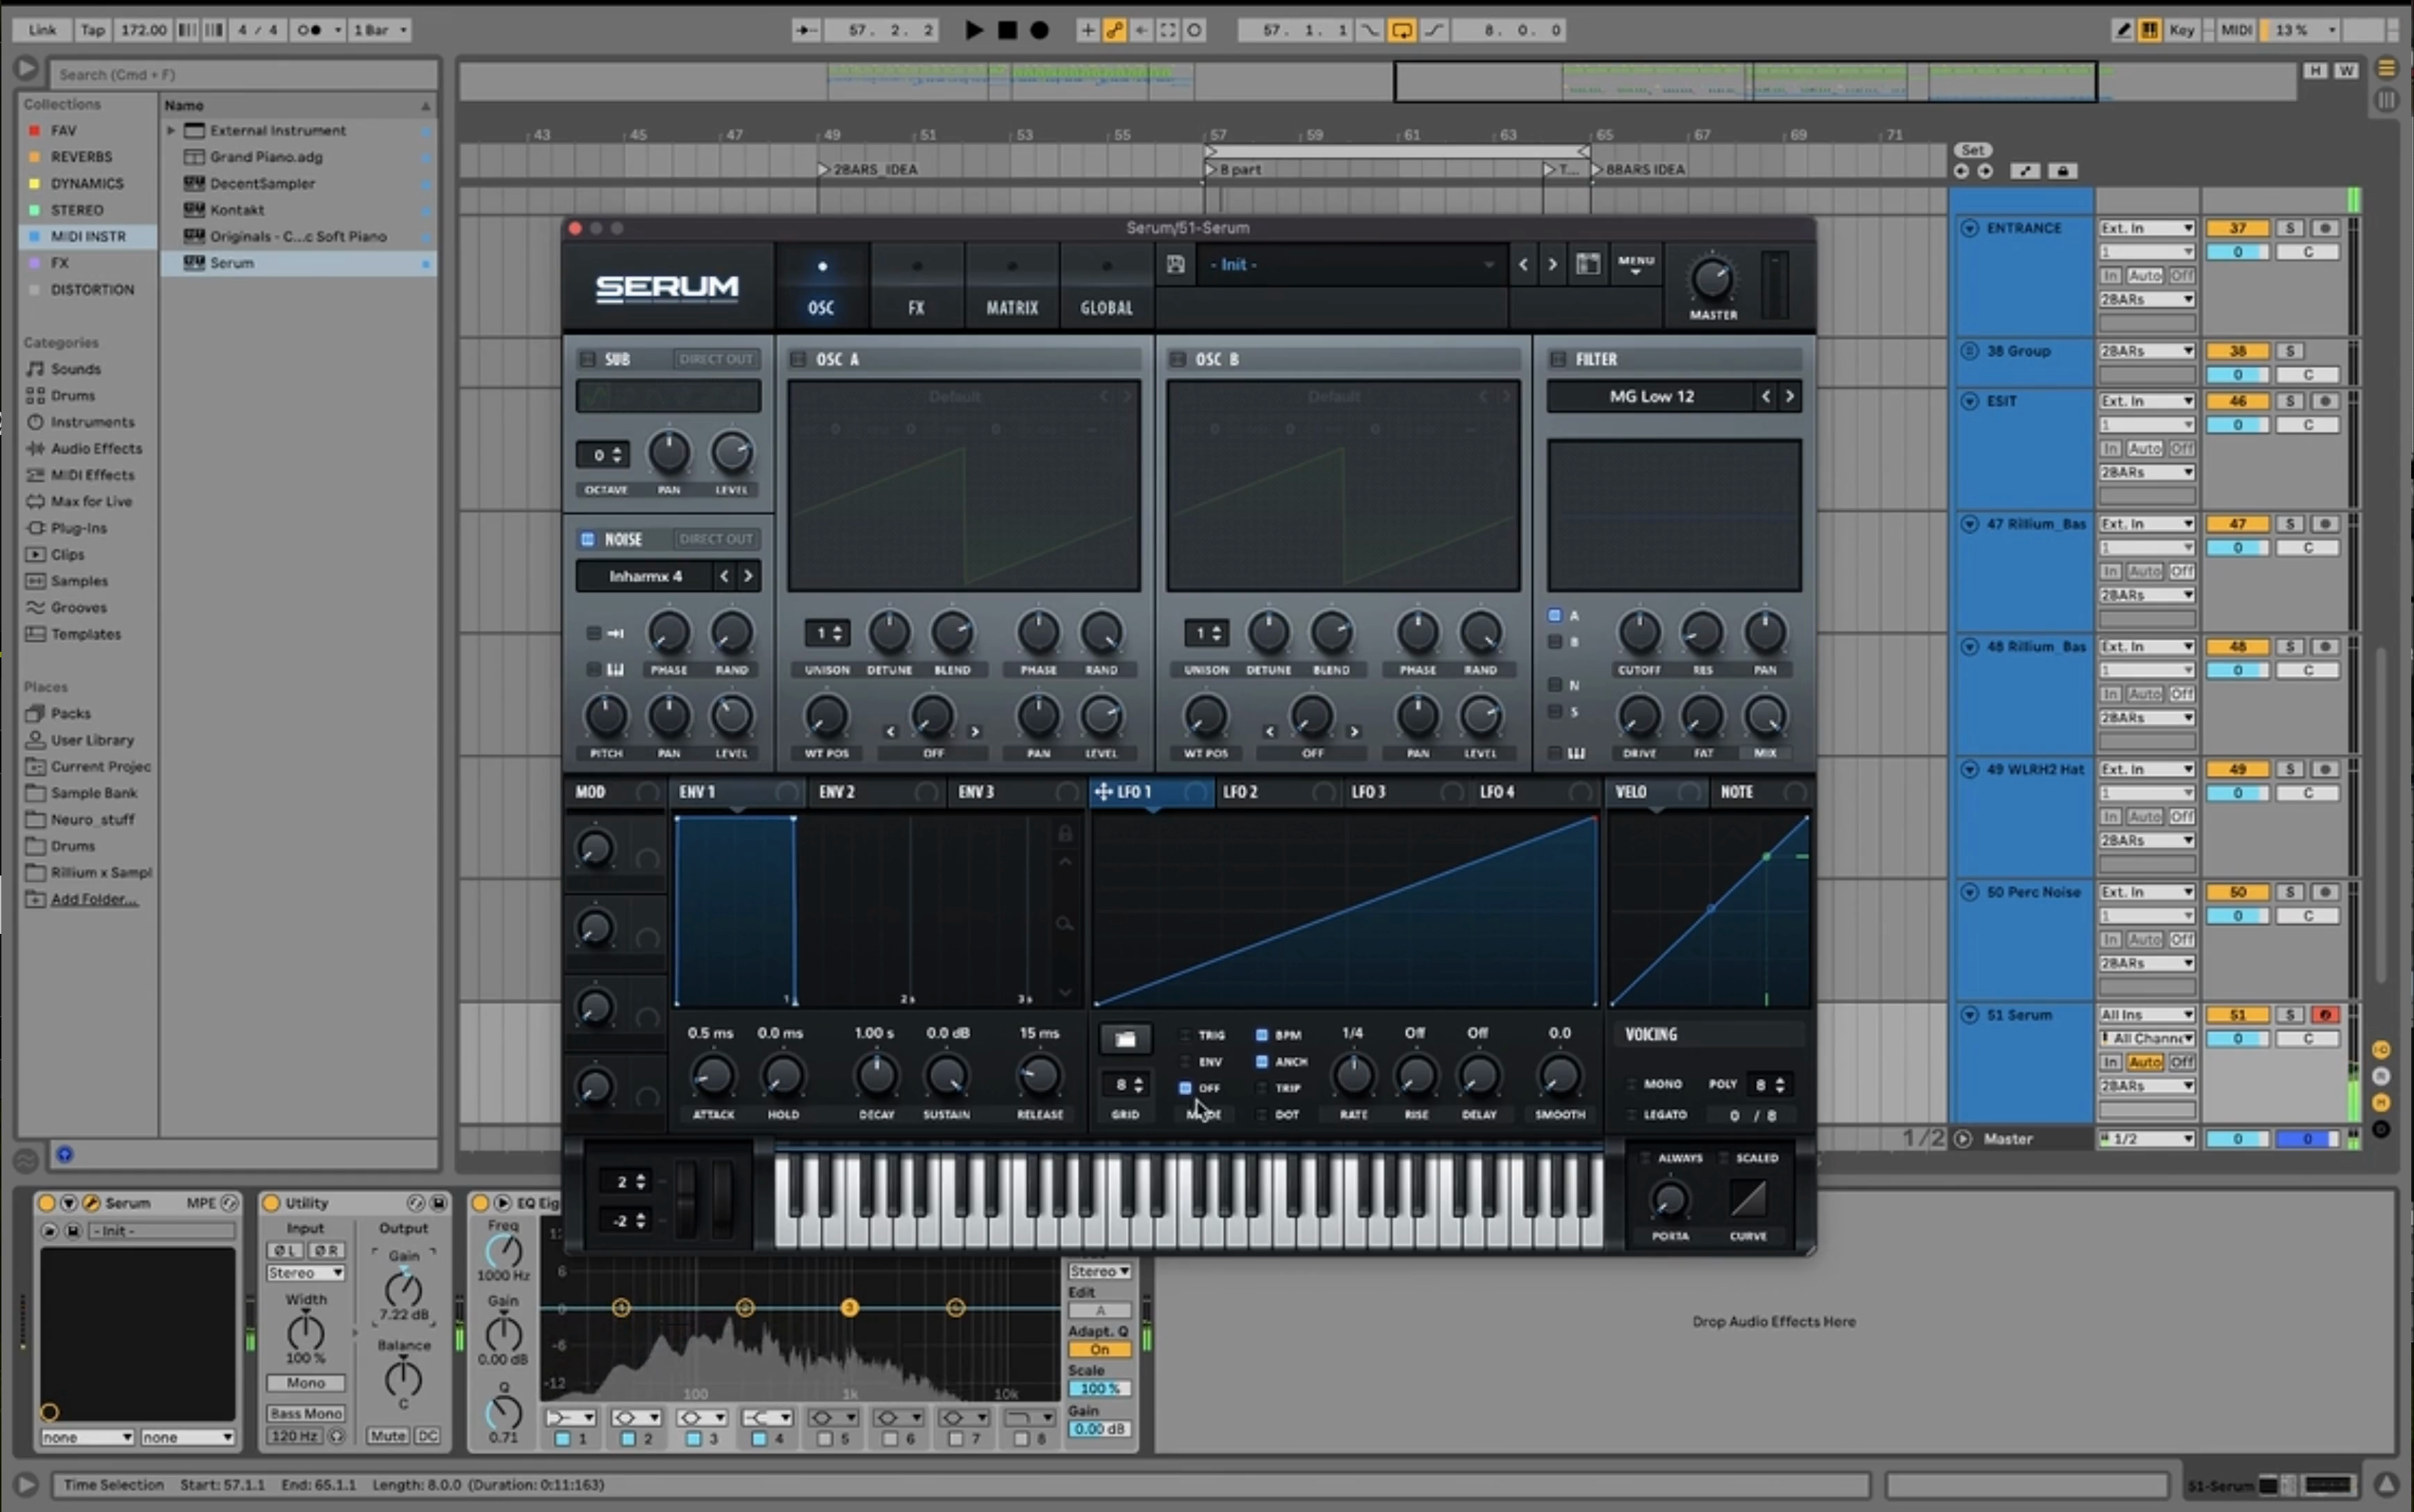
Task: Open the EQ Eight Stereo mode dropdown
Action: pos(1099,1271)
